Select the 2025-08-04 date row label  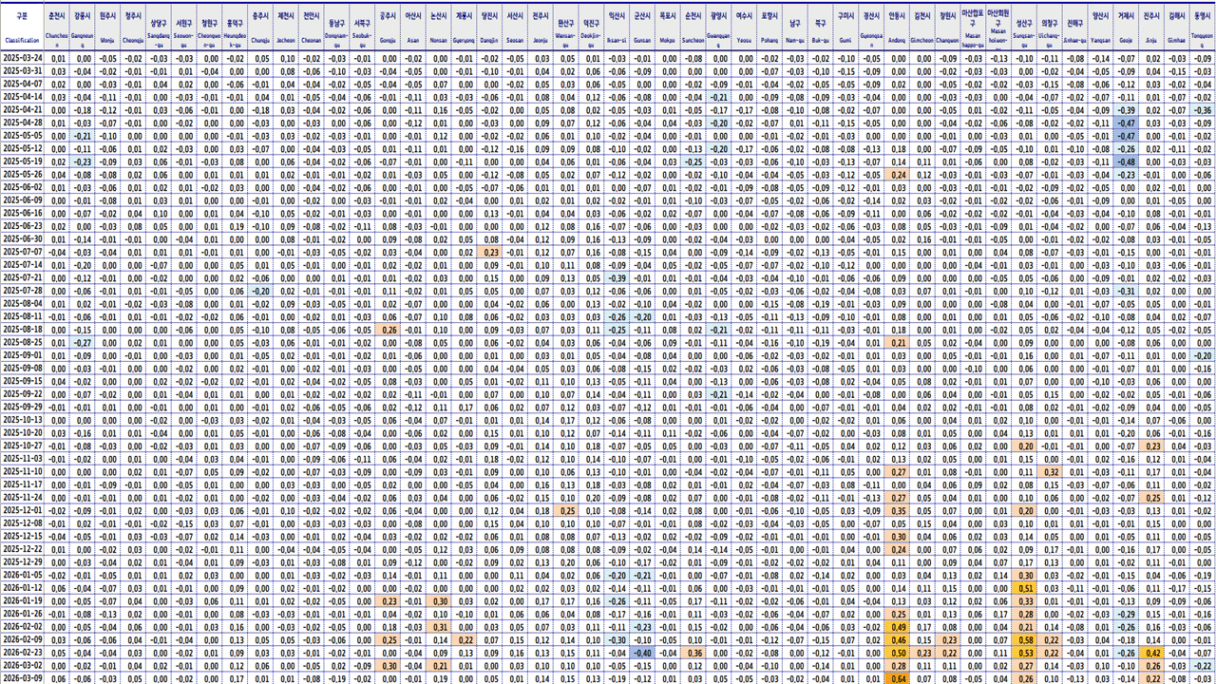22,302
